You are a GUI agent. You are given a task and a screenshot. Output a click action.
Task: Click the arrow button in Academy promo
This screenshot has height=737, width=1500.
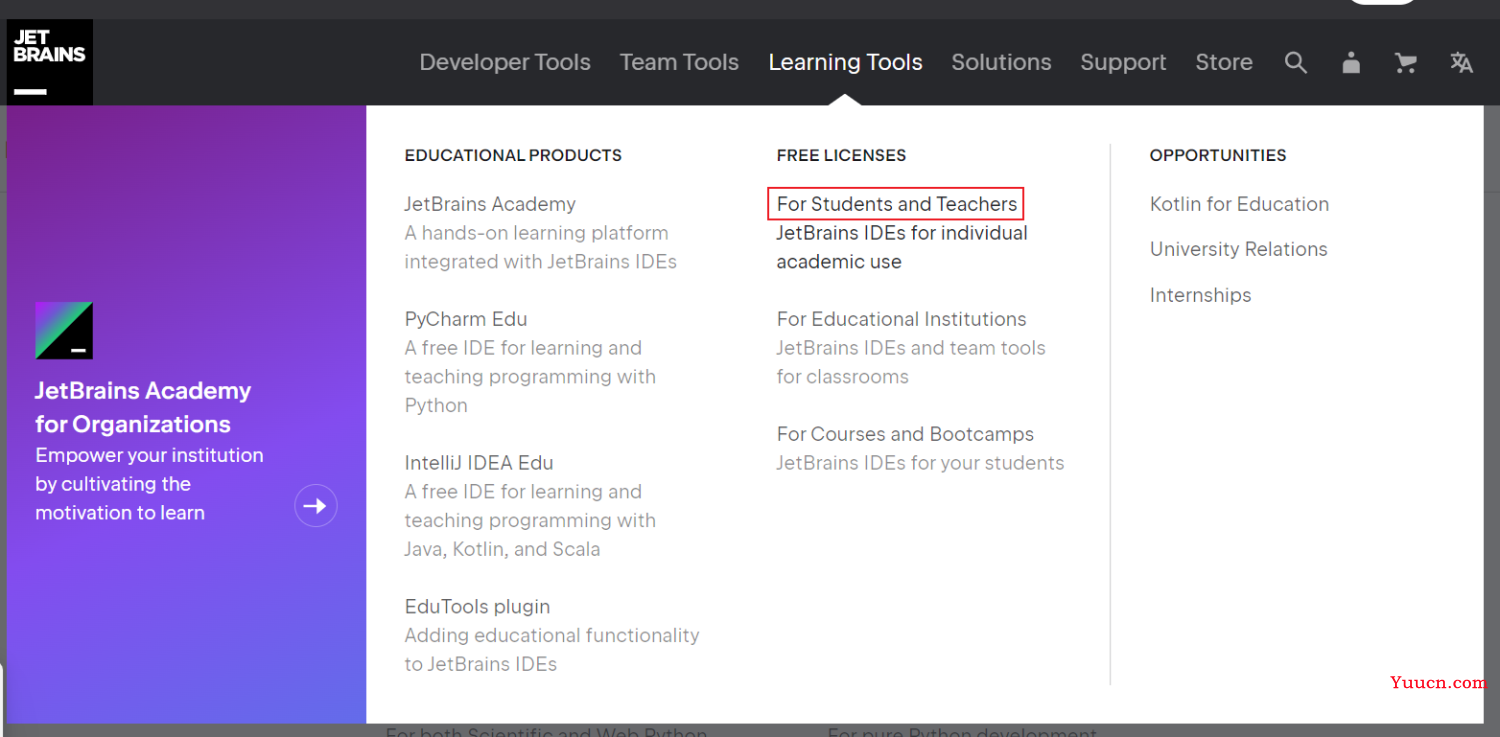316,506
